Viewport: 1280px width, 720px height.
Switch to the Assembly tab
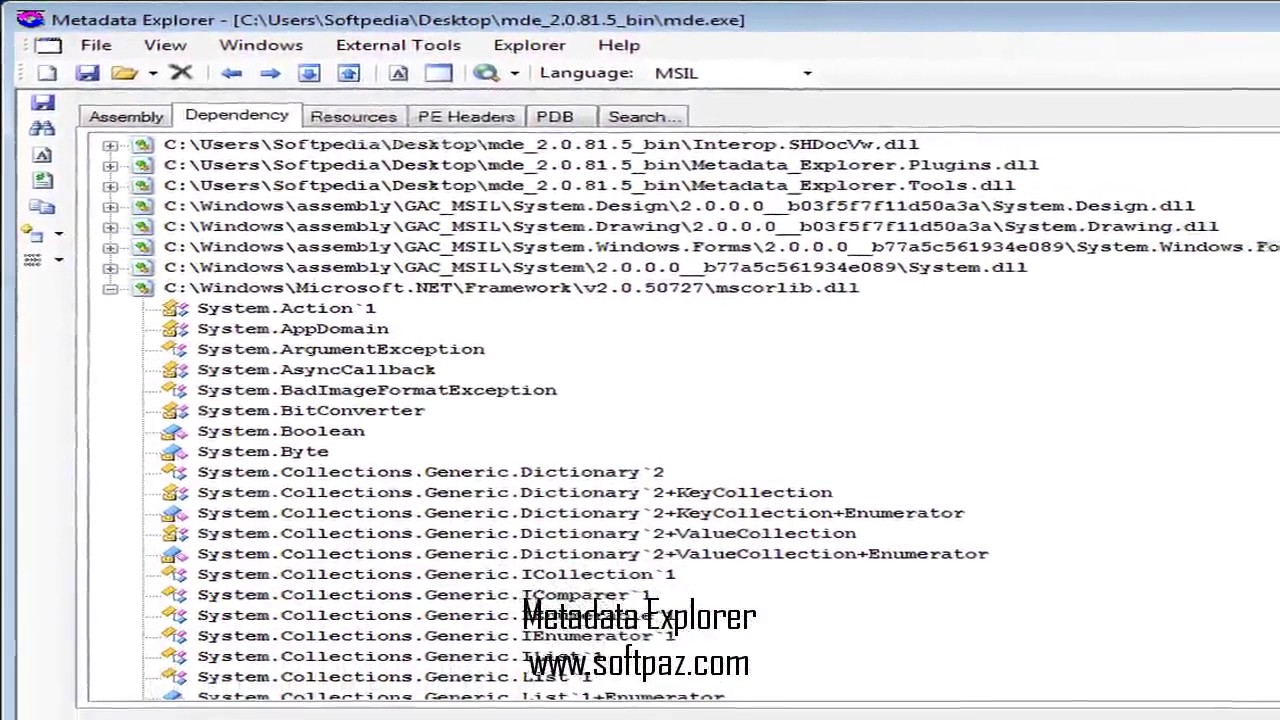click(126, 117)
